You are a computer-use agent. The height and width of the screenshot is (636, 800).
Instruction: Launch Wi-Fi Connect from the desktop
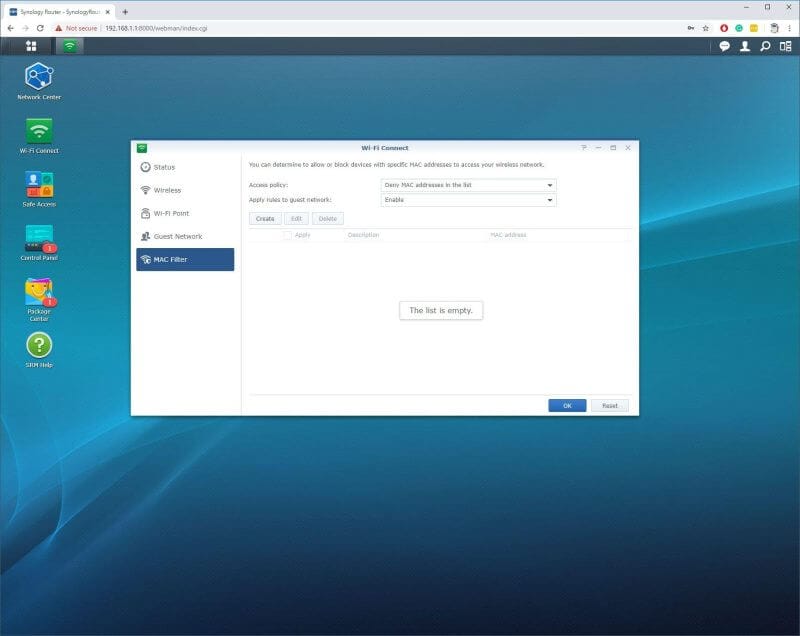click(x=39, y=131)
